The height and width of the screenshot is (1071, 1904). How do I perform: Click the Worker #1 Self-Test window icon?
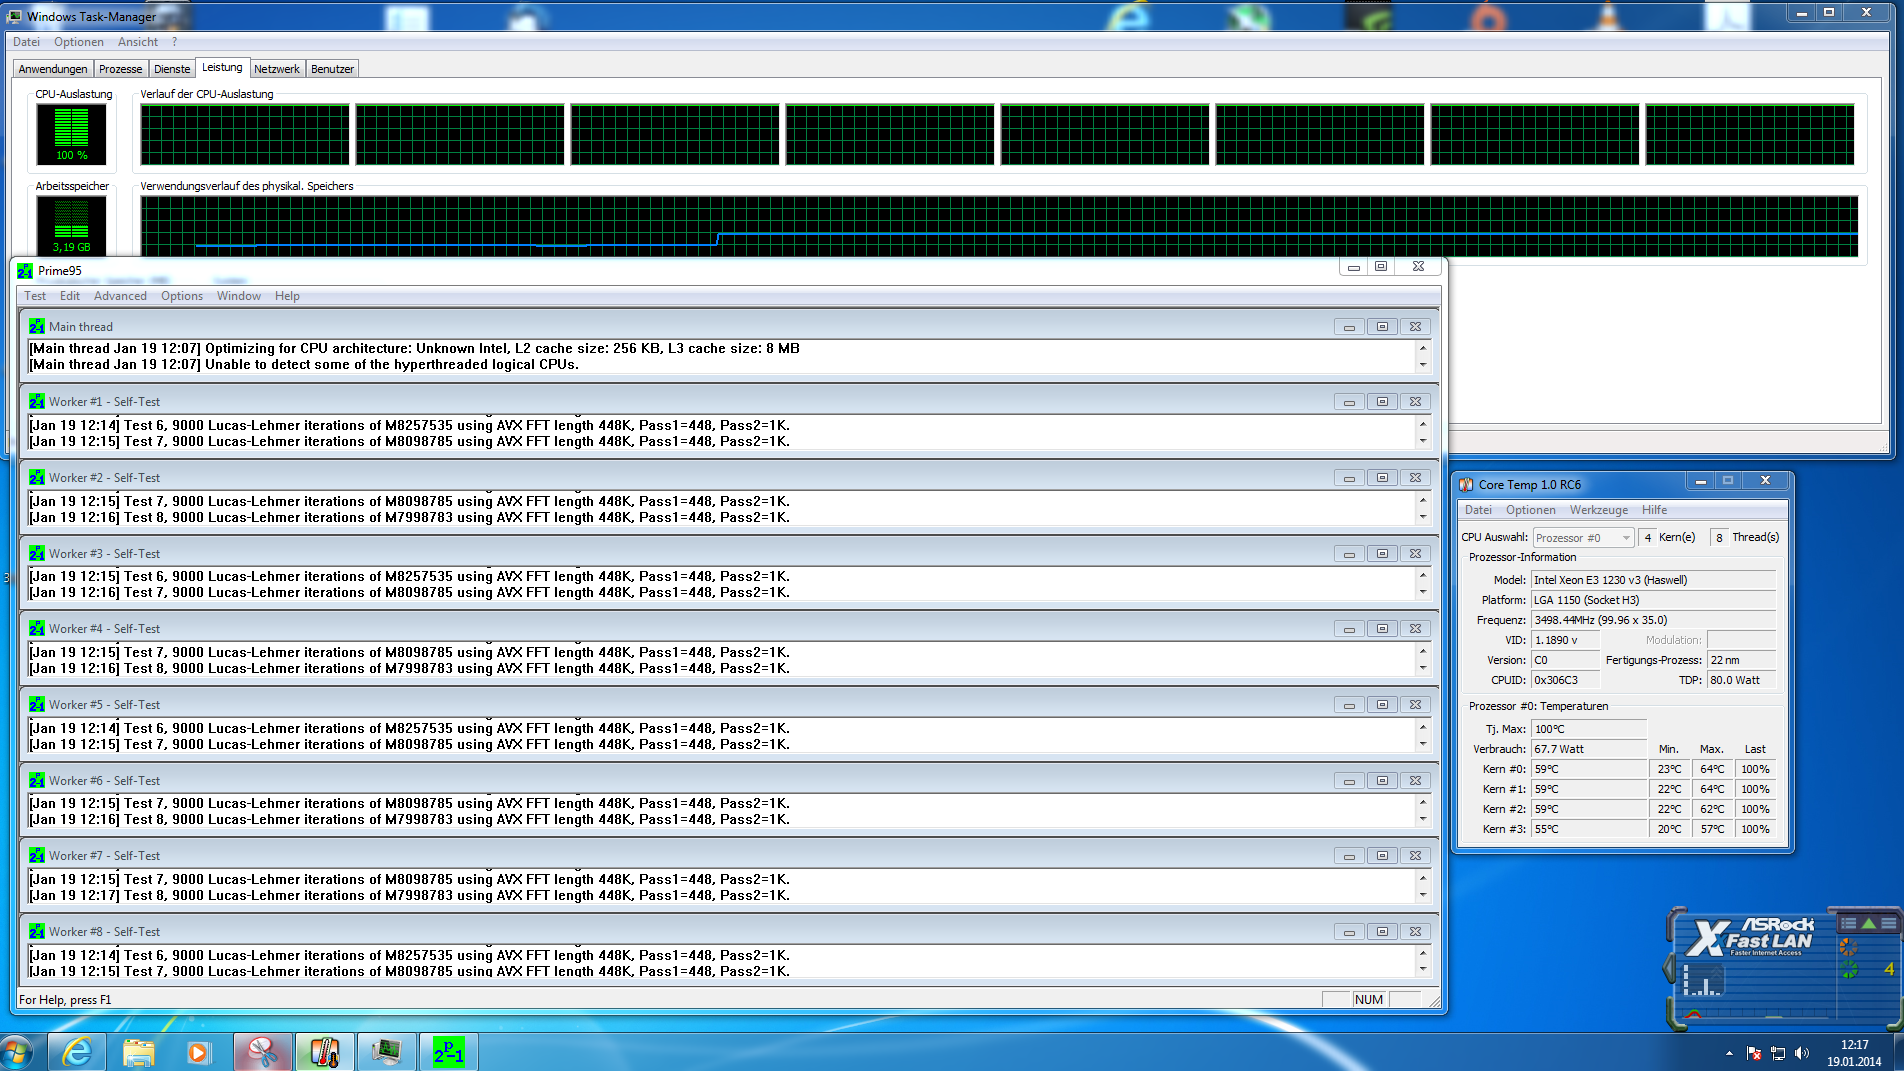click(x=37, y=402)
